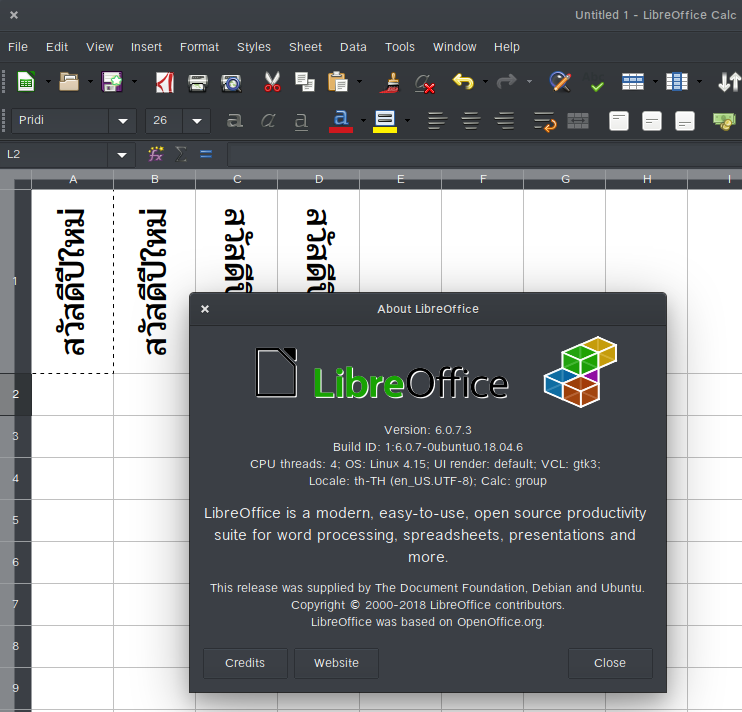
Task: Select column E header
Action: click(400, 179)
